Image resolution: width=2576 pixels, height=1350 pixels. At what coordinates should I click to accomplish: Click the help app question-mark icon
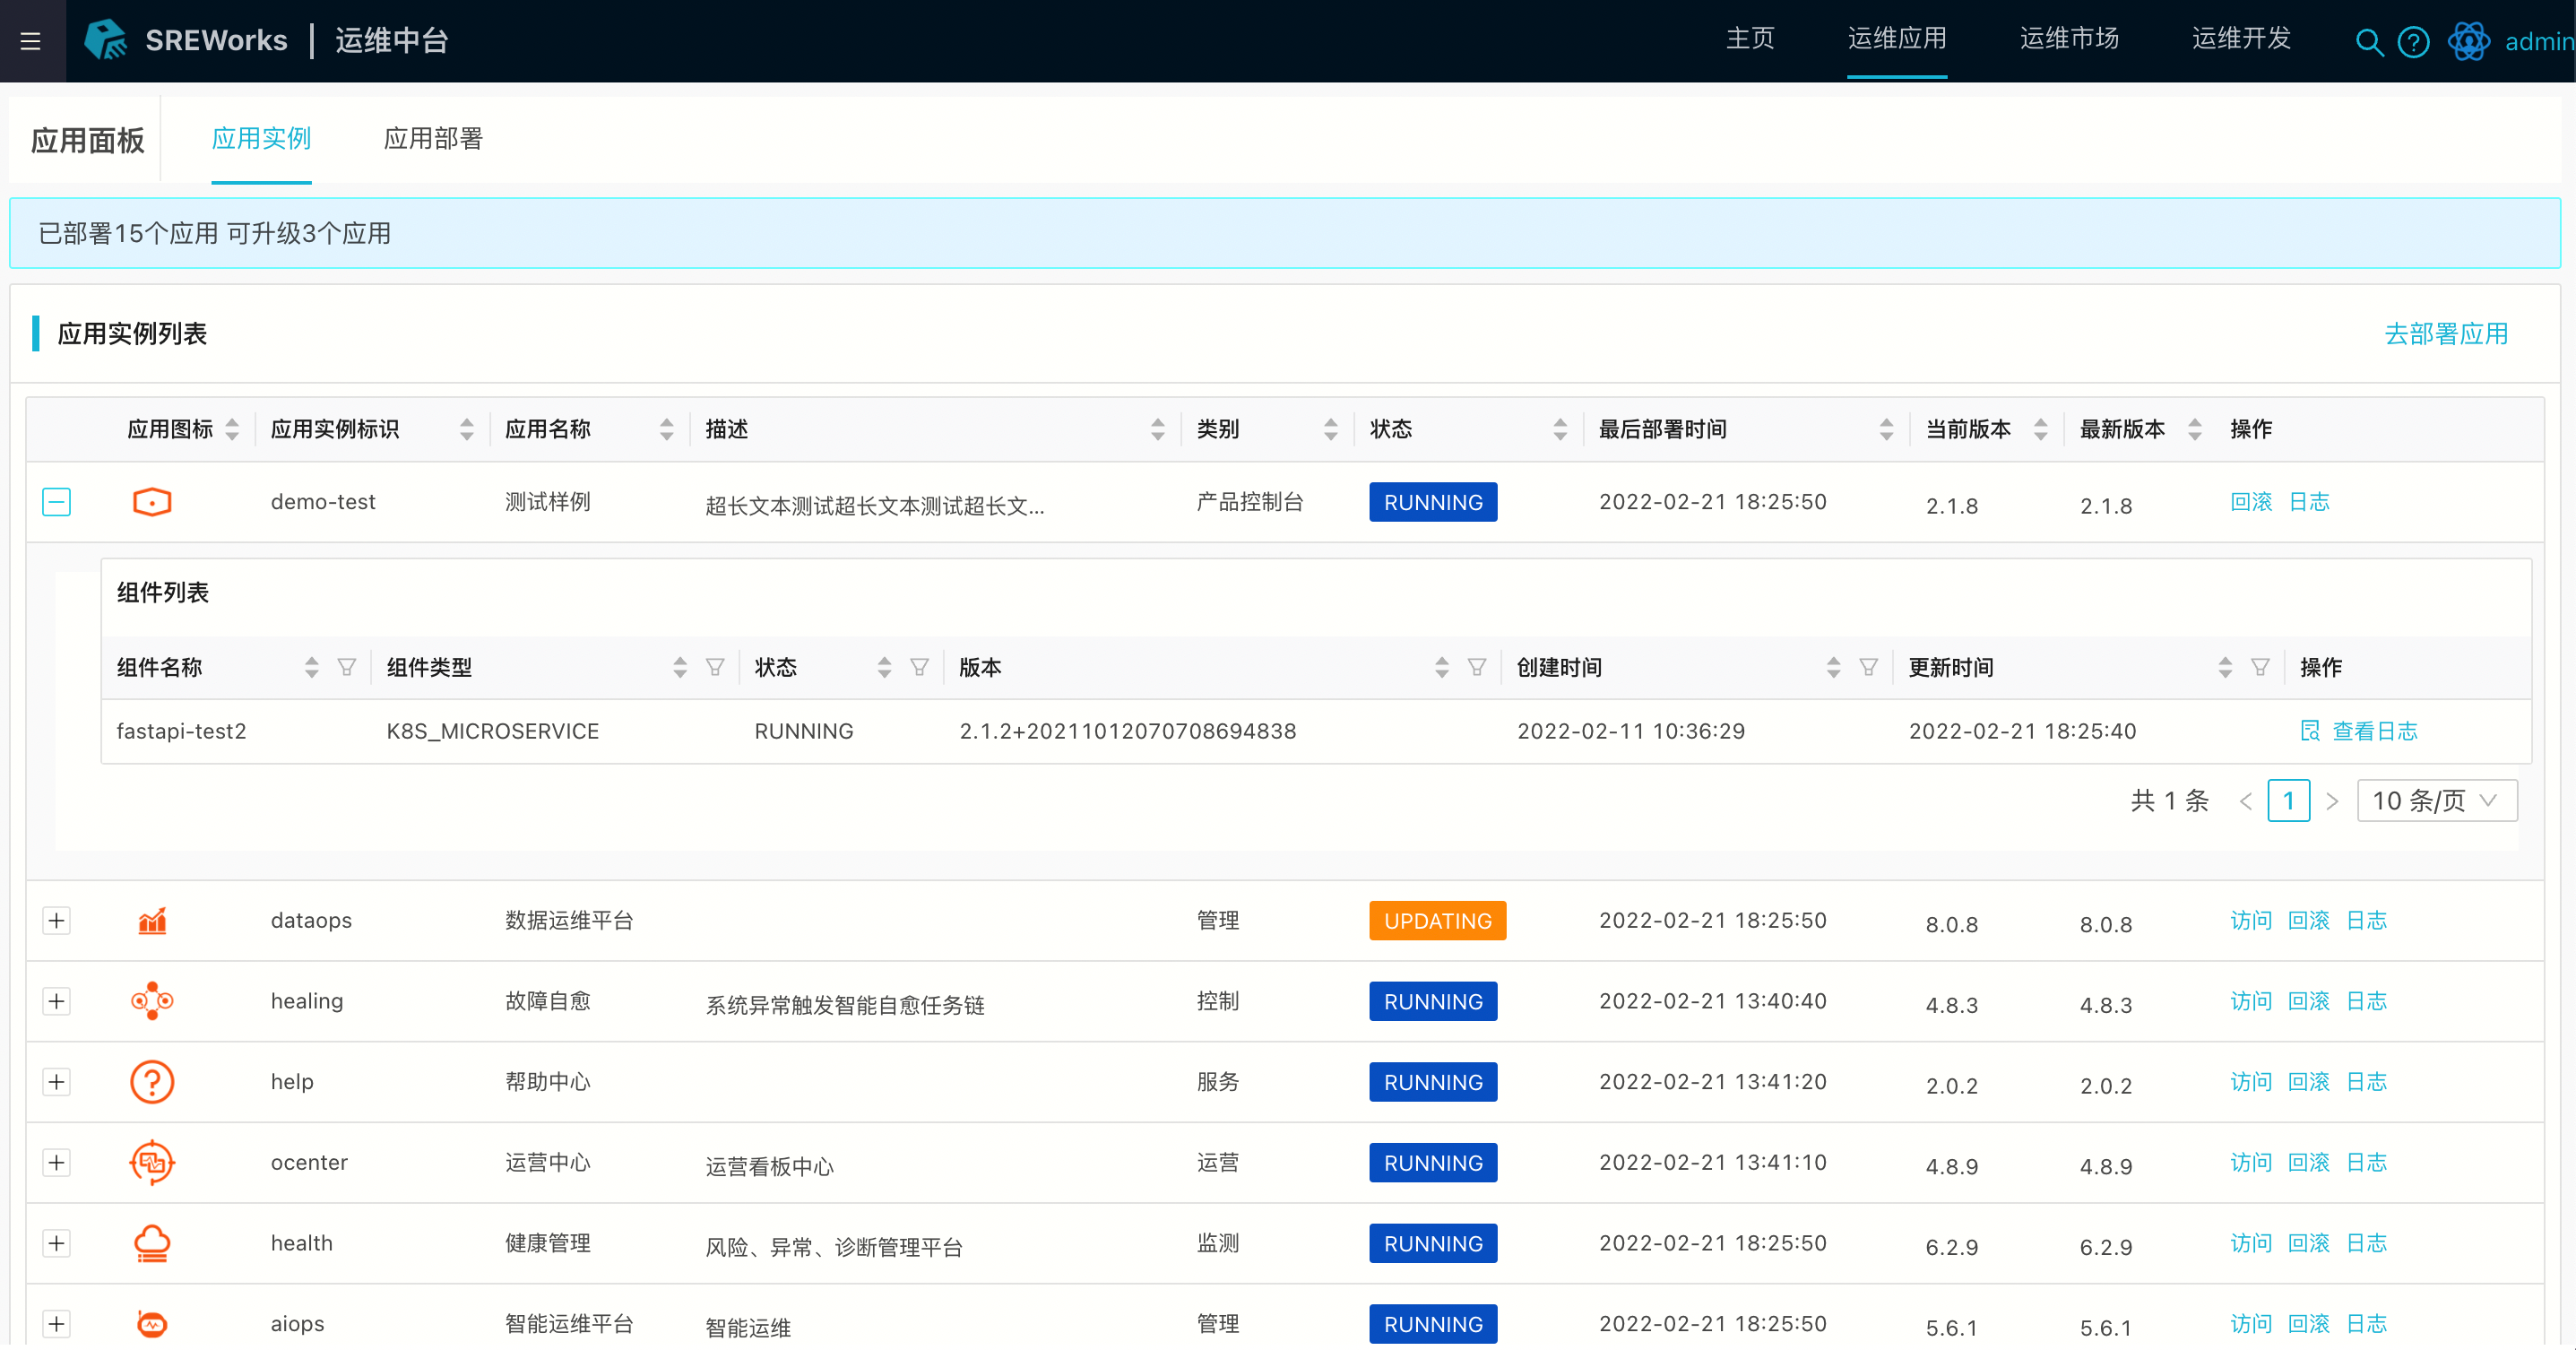pos(152,1082)
